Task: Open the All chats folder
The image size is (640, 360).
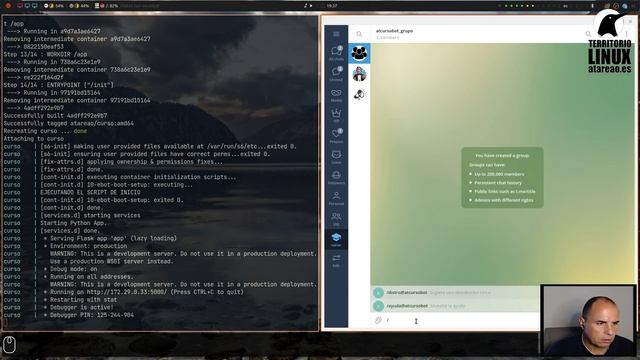Action: pos(336,53)
